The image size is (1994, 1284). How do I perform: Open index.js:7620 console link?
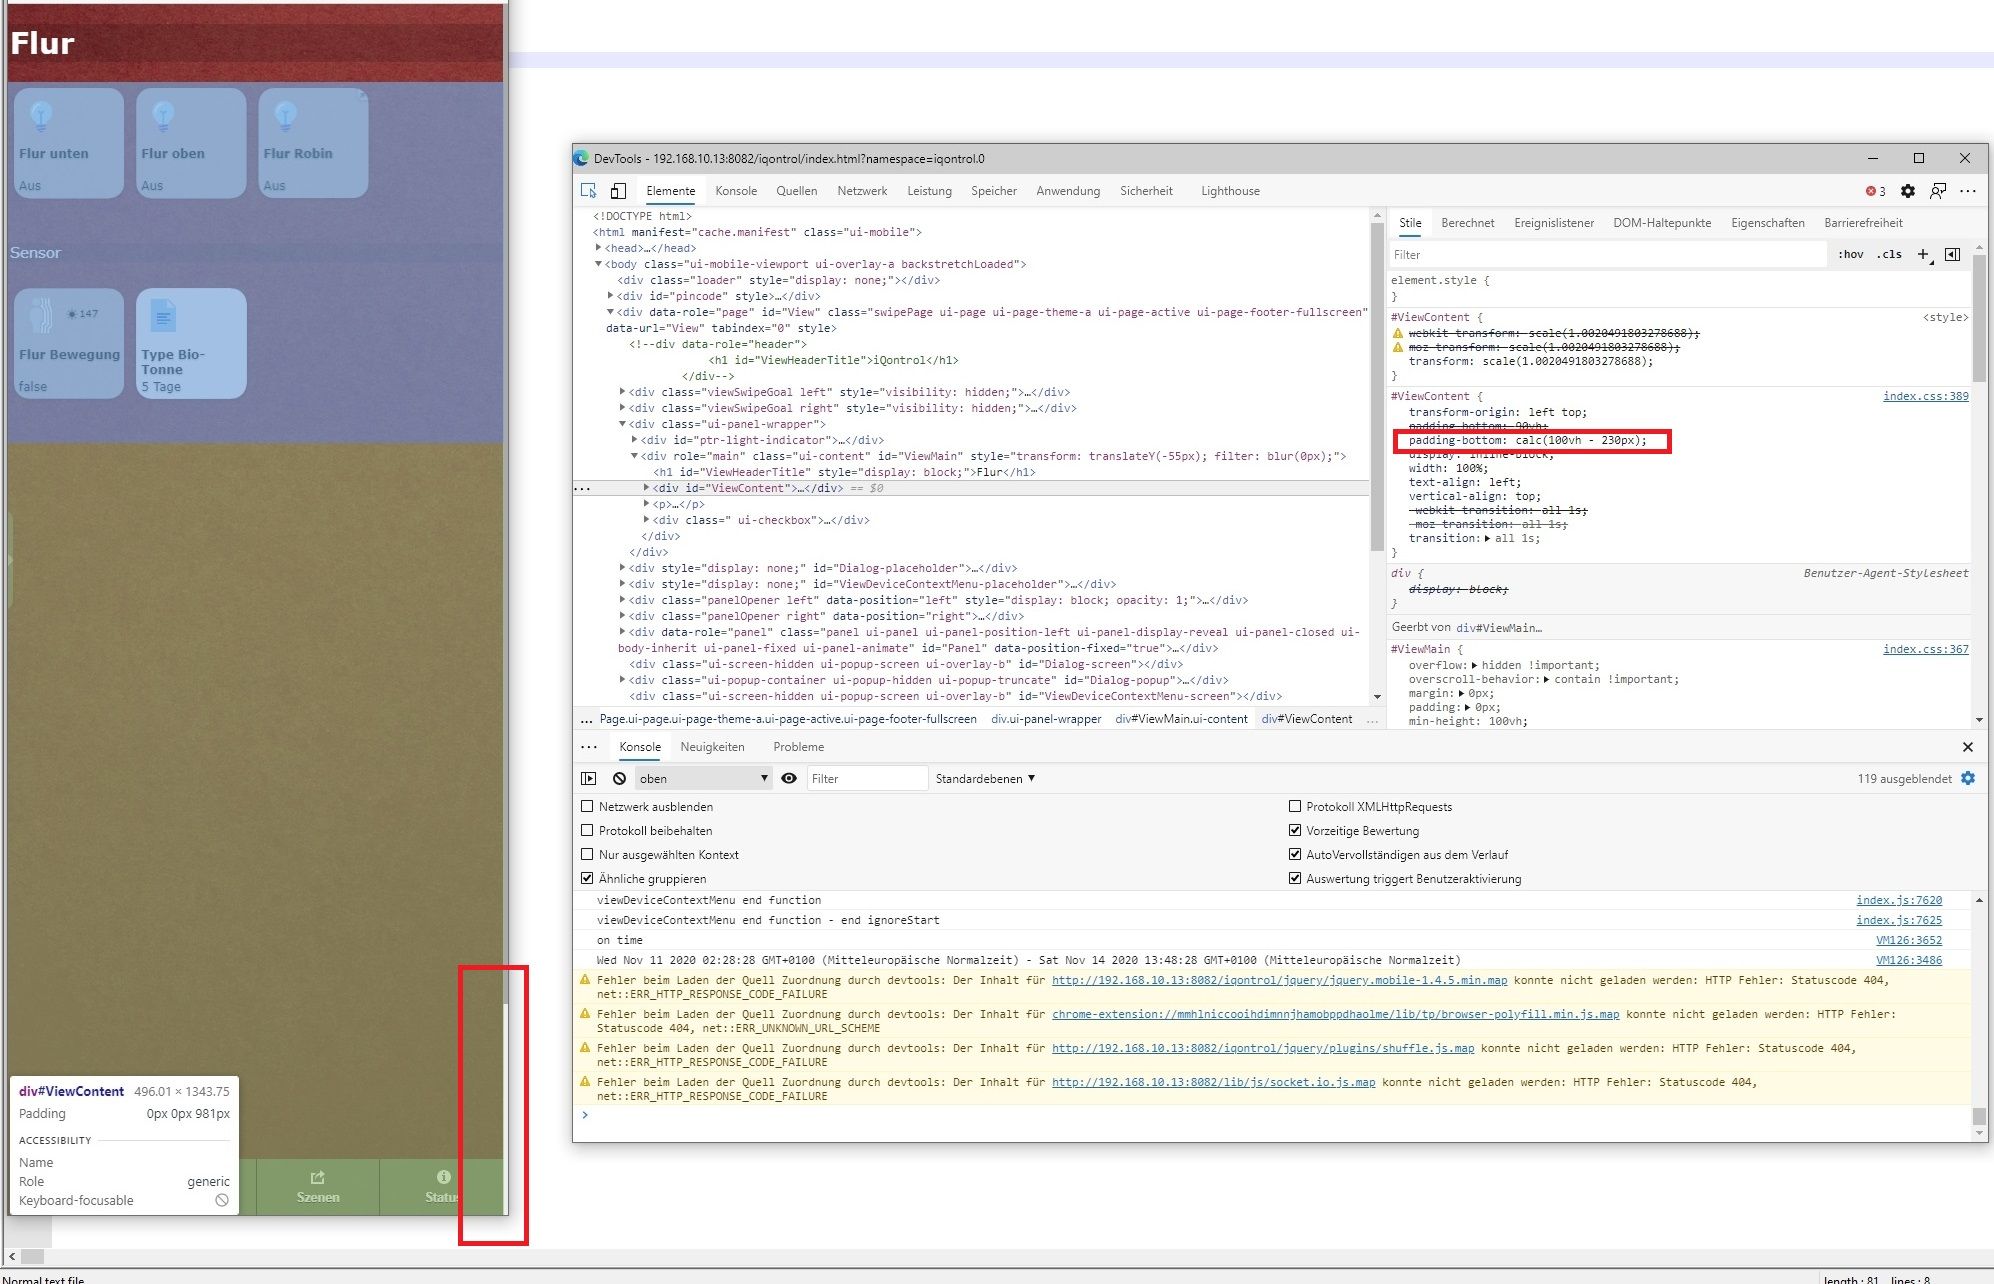click(x=1899, y=900)
